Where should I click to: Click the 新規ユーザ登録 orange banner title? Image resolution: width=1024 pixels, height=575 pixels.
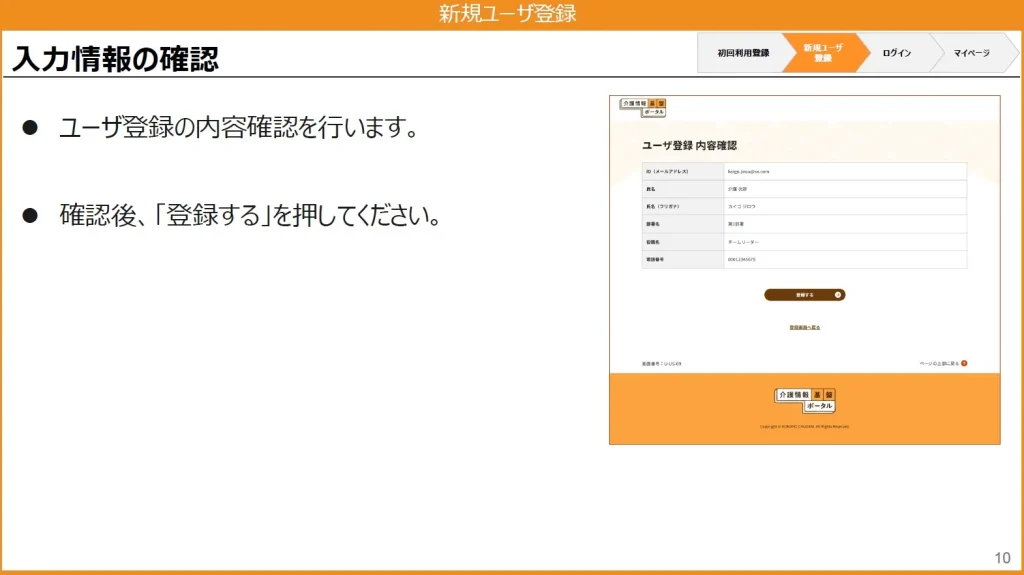click(507, 14)
